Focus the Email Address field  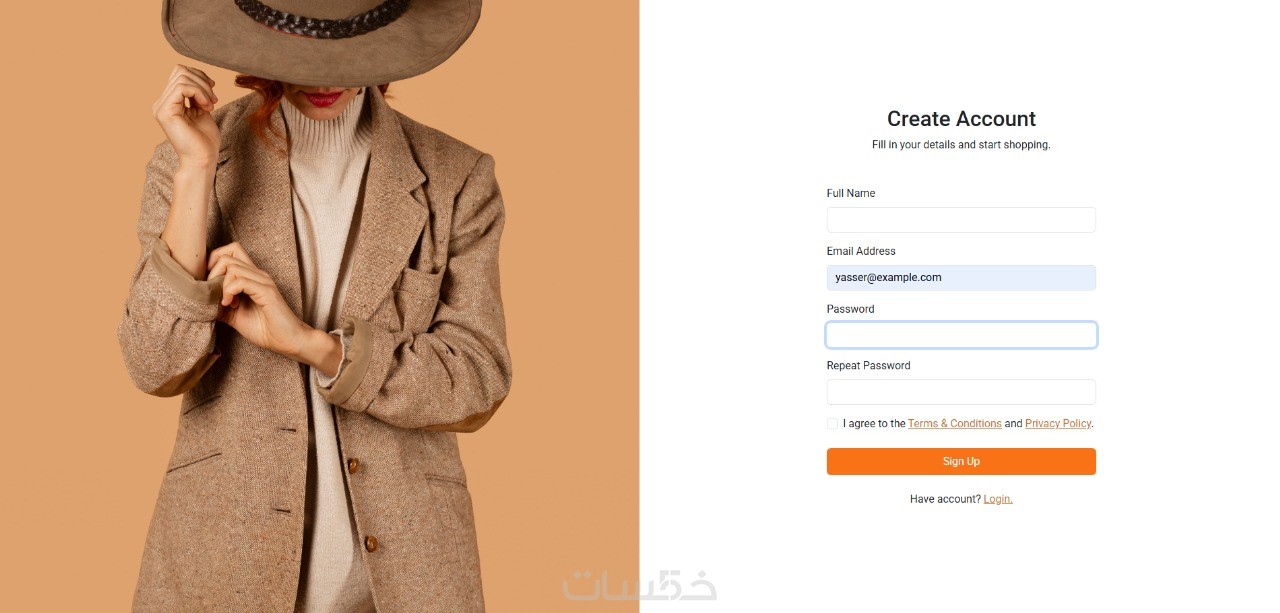(960, 278)
